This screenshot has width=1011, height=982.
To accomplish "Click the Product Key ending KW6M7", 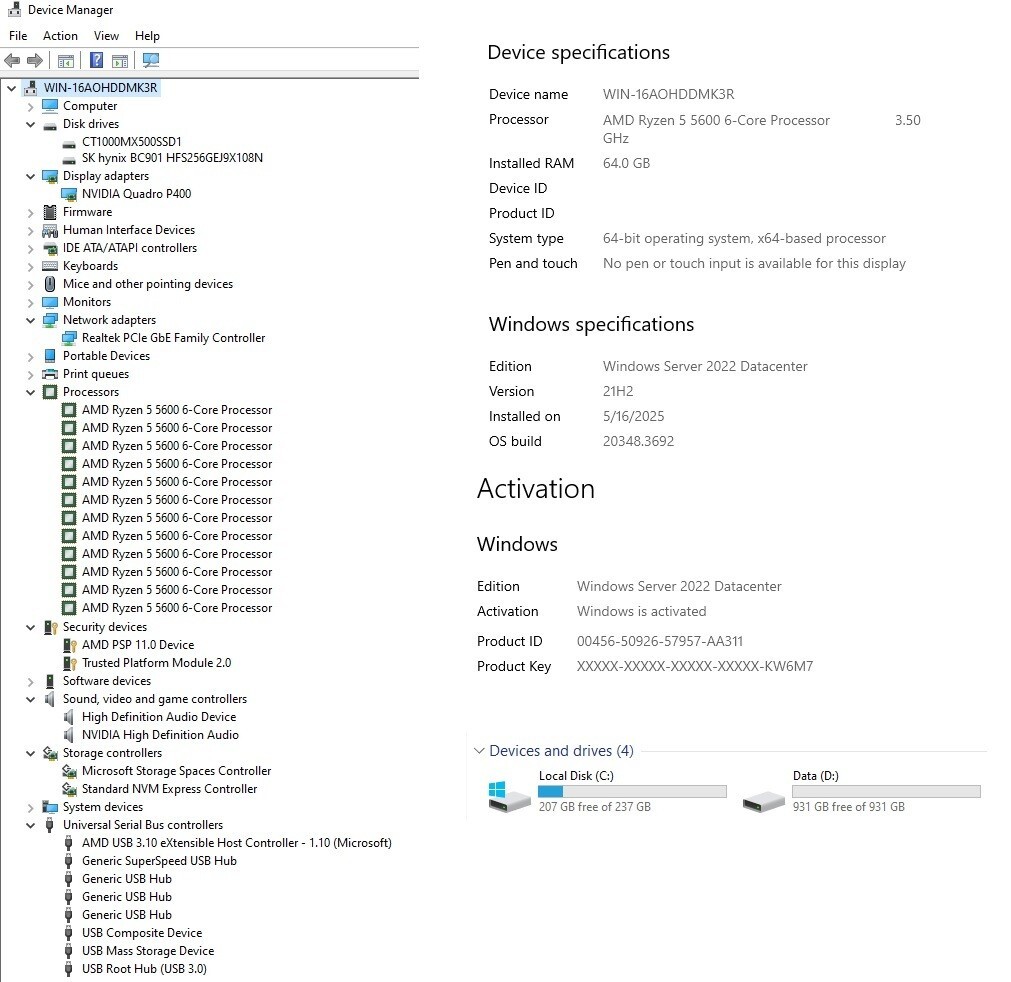I will pyautogui.click(x=694, y=667).
